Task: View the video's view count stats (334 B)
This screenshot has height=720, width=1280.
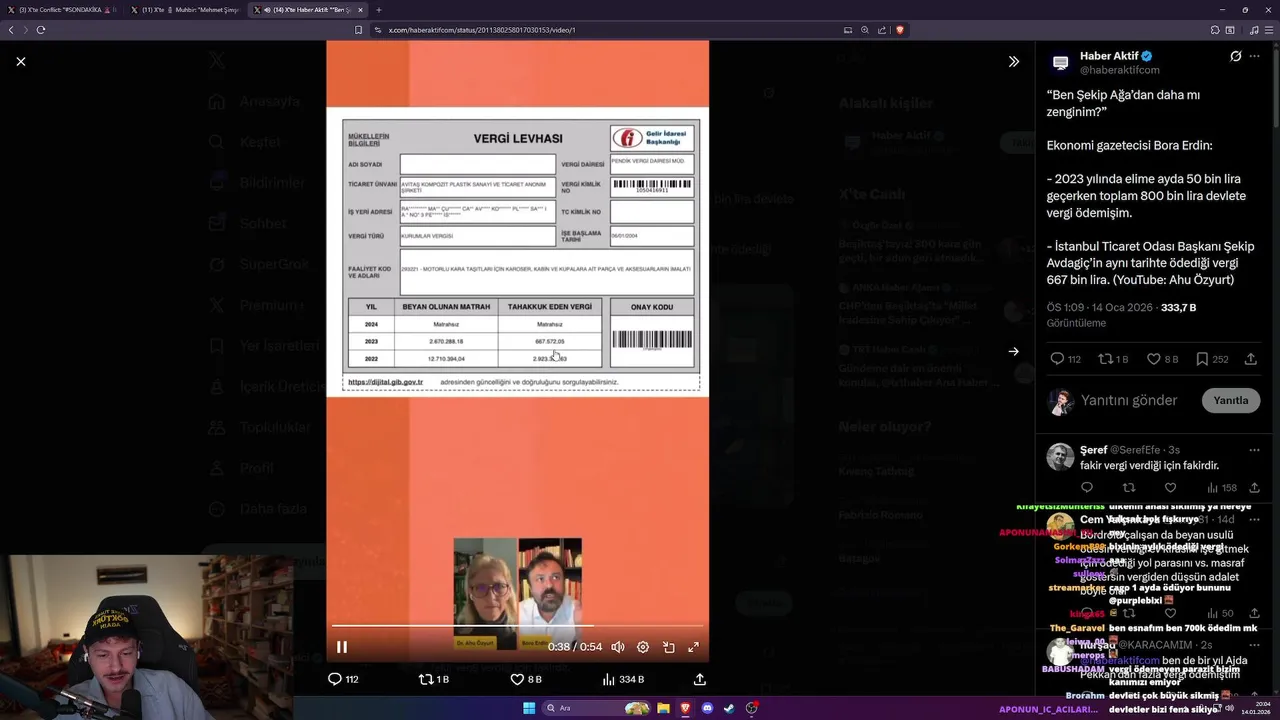Action: 623,679
